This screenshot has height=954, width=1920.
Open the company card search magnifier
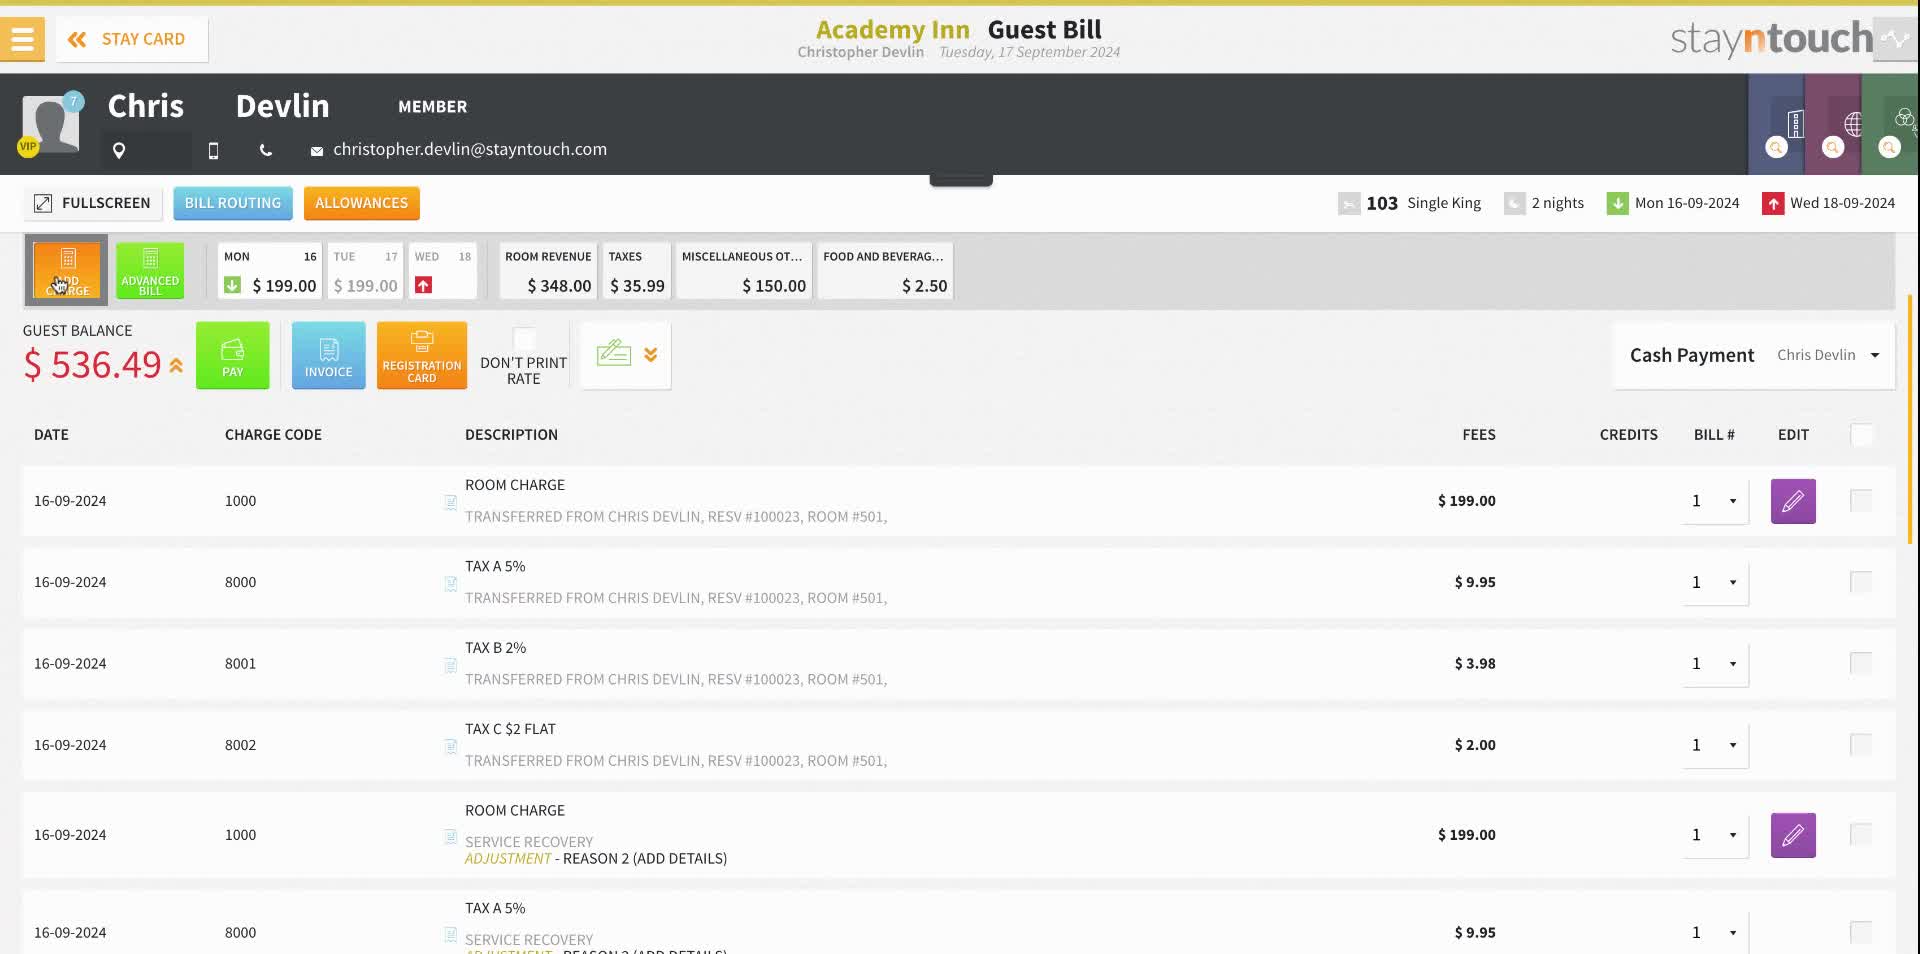tap(1776, 147)
